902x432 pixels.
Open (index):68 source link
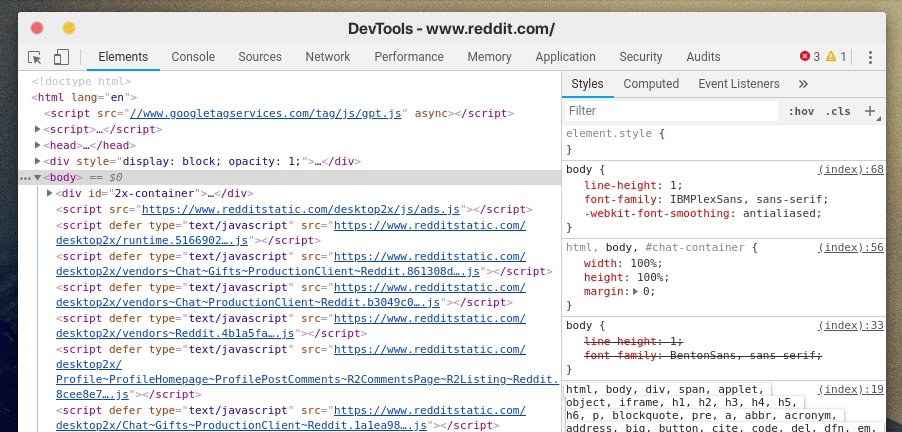tap(850, 170)
